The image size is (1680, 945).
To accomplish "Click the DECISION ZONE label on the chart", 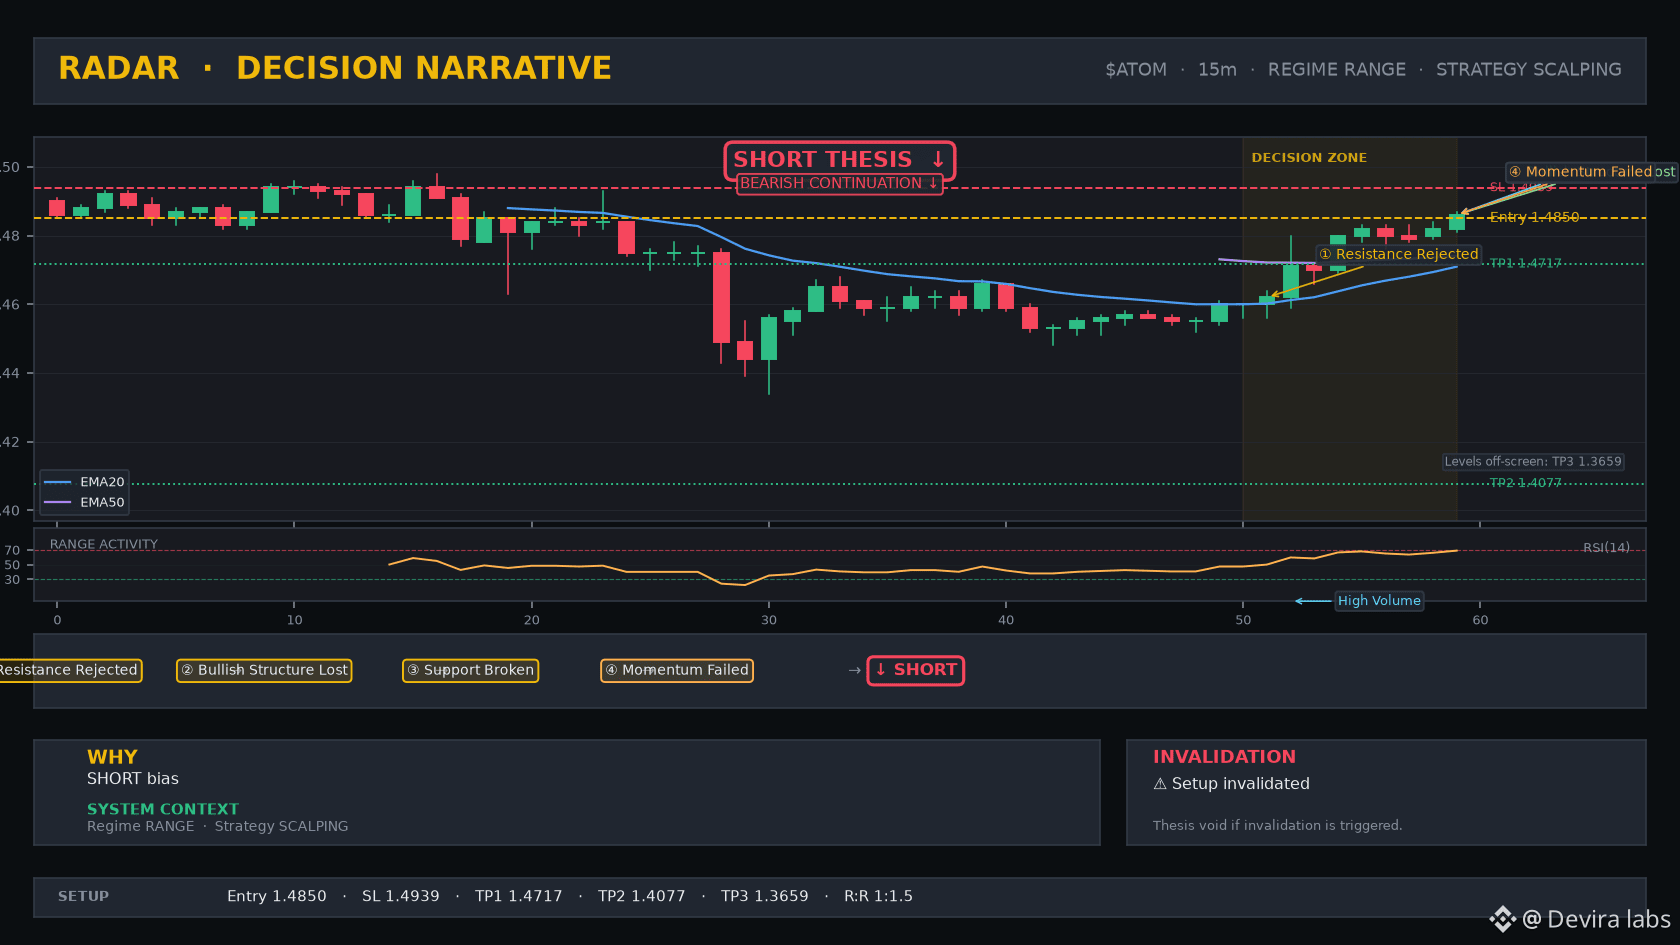I will click(1309, 158).
